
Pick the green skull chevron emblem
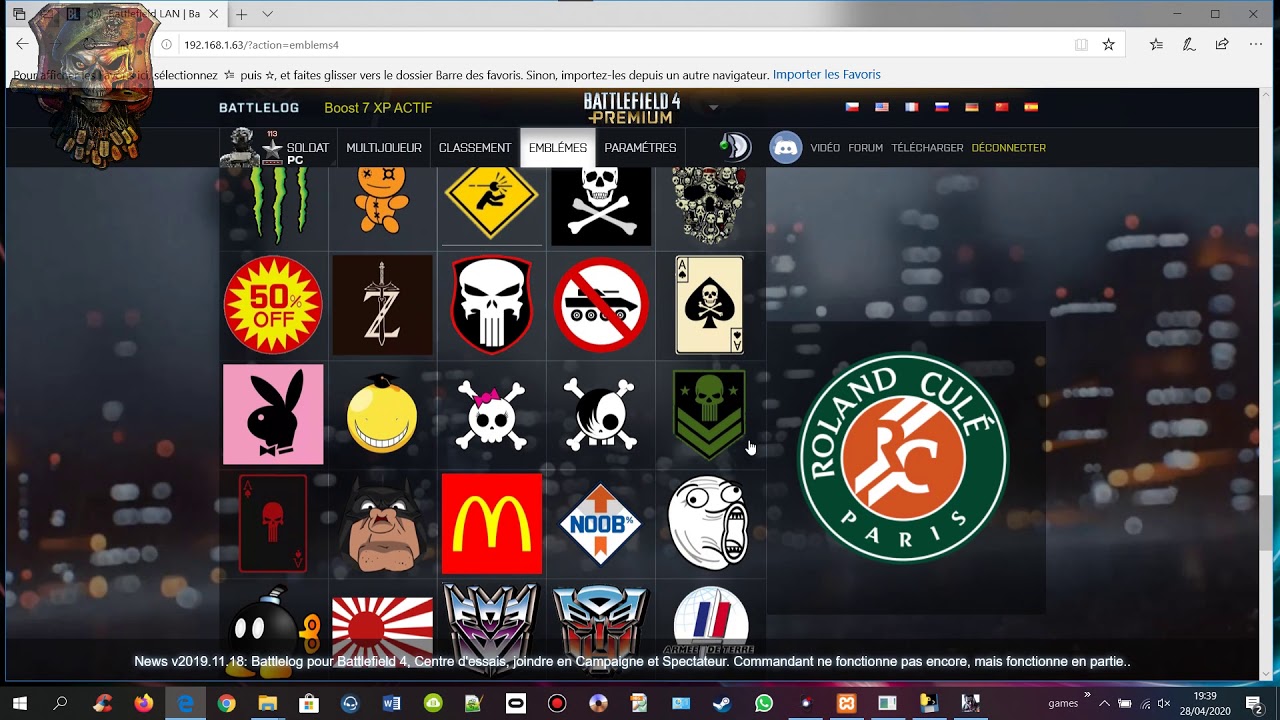710,414
